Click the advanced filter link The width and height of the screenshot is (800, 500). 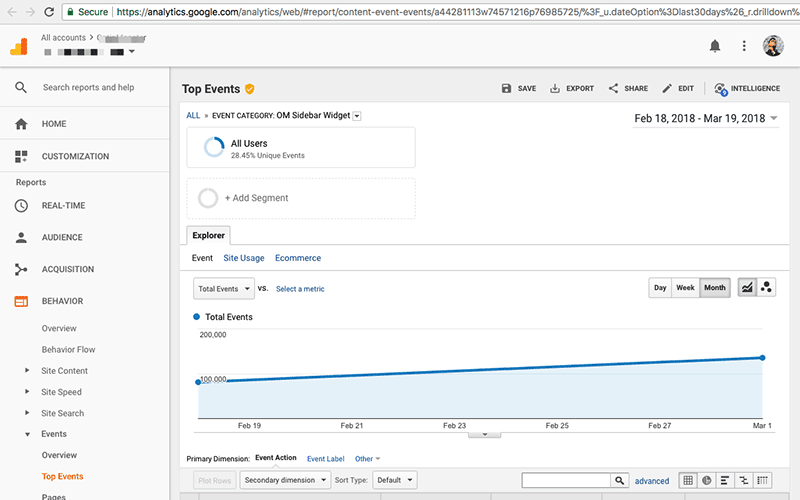pyautogui.click(x=652, y=481)
